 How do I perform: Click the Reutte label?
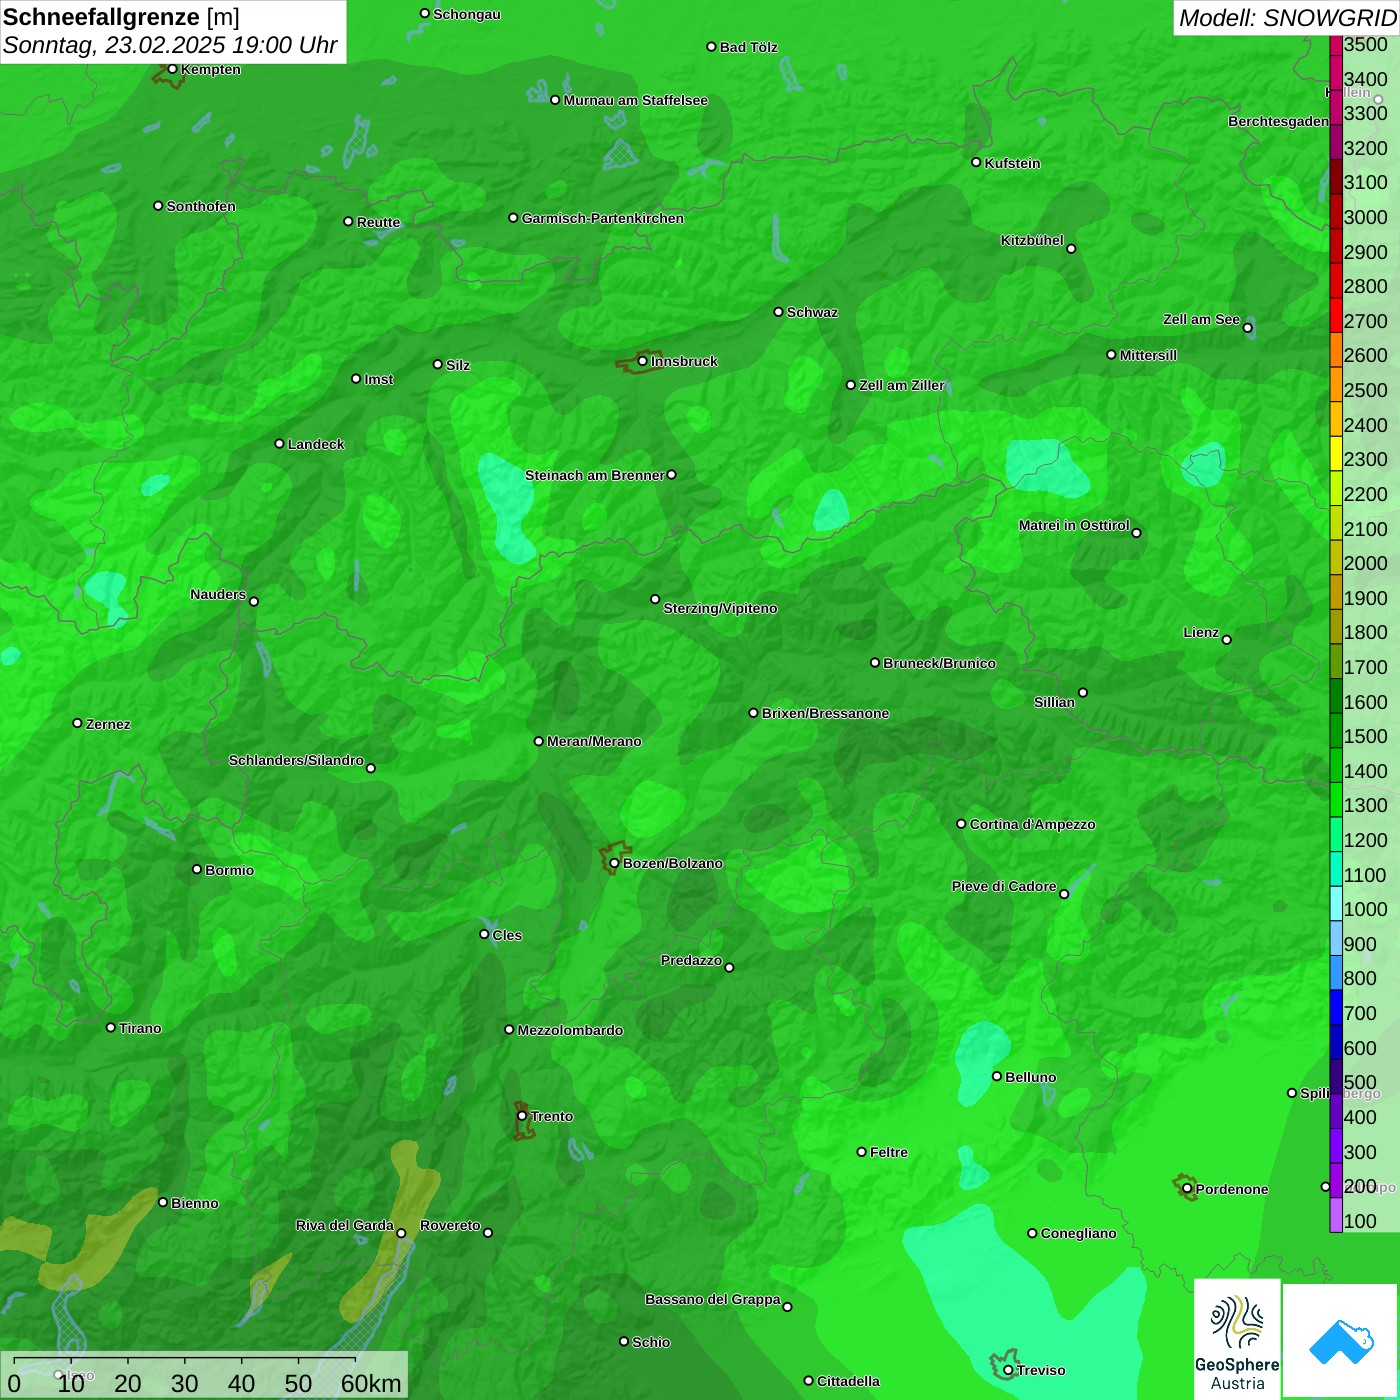pos(378,222)
